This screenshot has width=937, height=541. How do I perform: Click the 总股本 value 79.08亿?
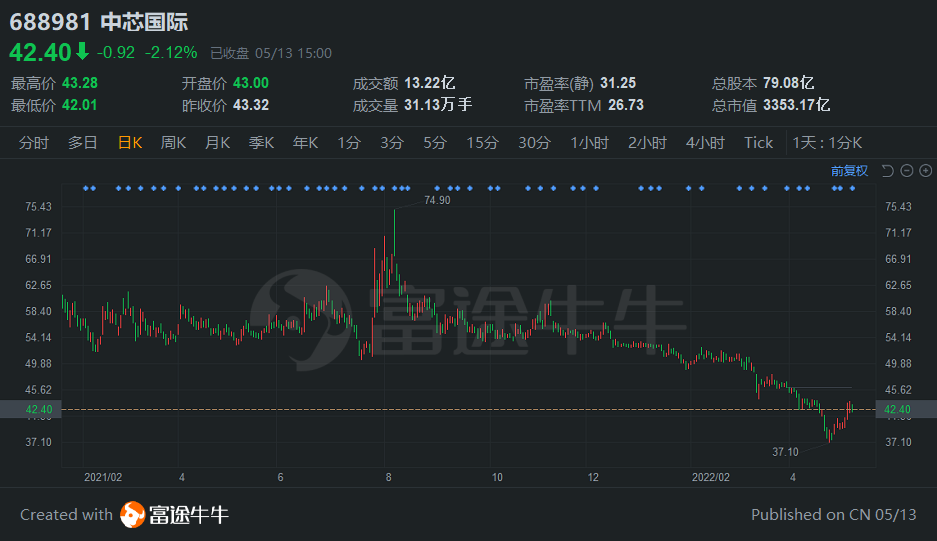coord(789,83)
